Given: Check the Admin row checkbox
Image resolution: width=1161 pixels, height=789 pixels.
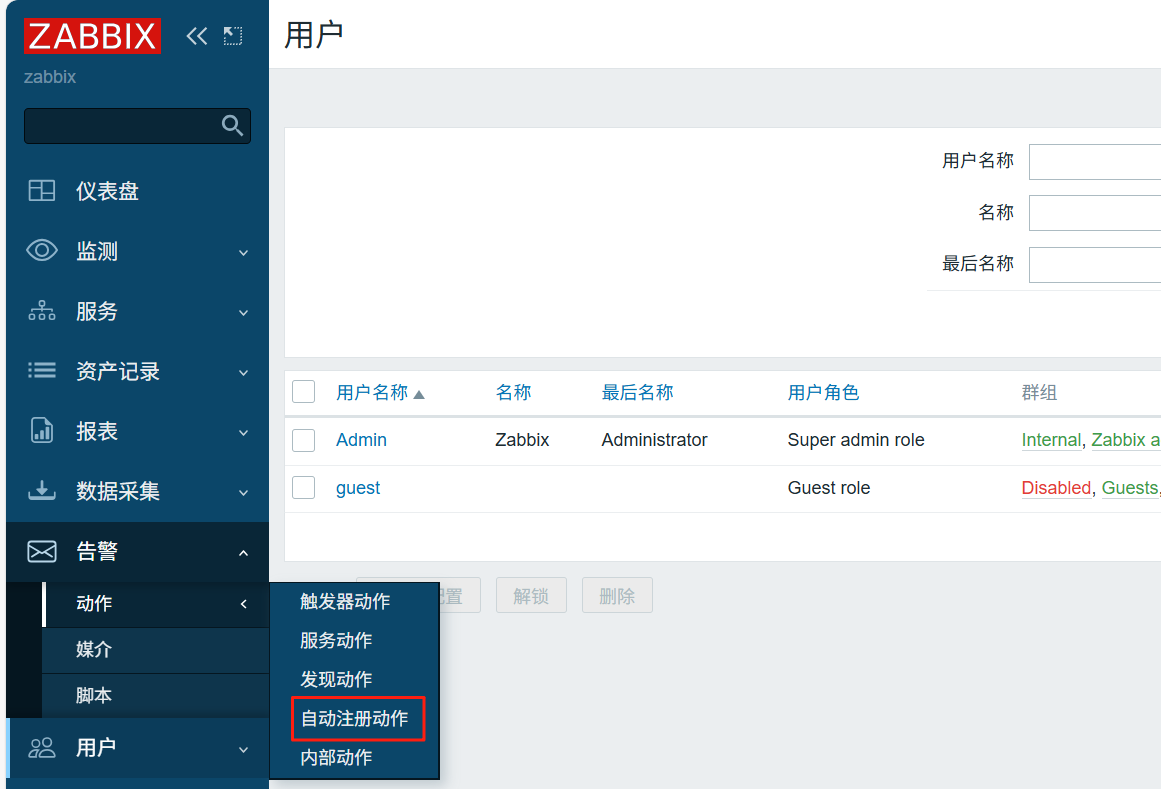Looking at the screenshot, I should [304, 440].
